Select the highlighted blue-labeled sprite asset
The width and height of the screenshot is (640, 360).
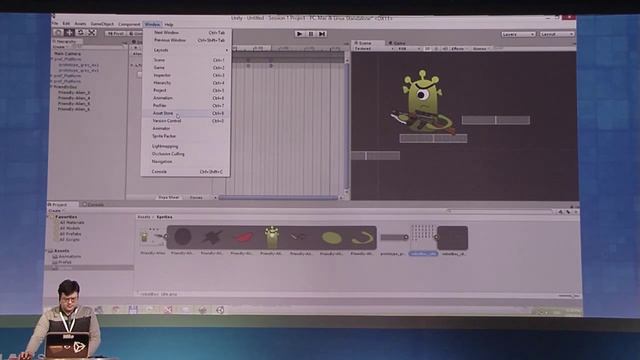423,240
